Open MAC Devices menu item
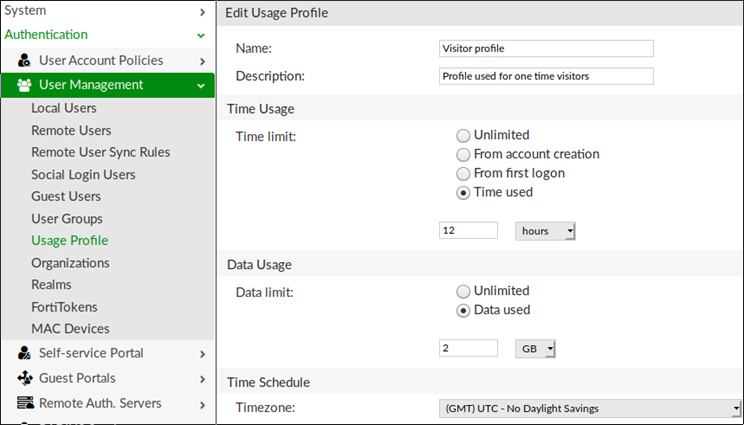 click(70, 328)
